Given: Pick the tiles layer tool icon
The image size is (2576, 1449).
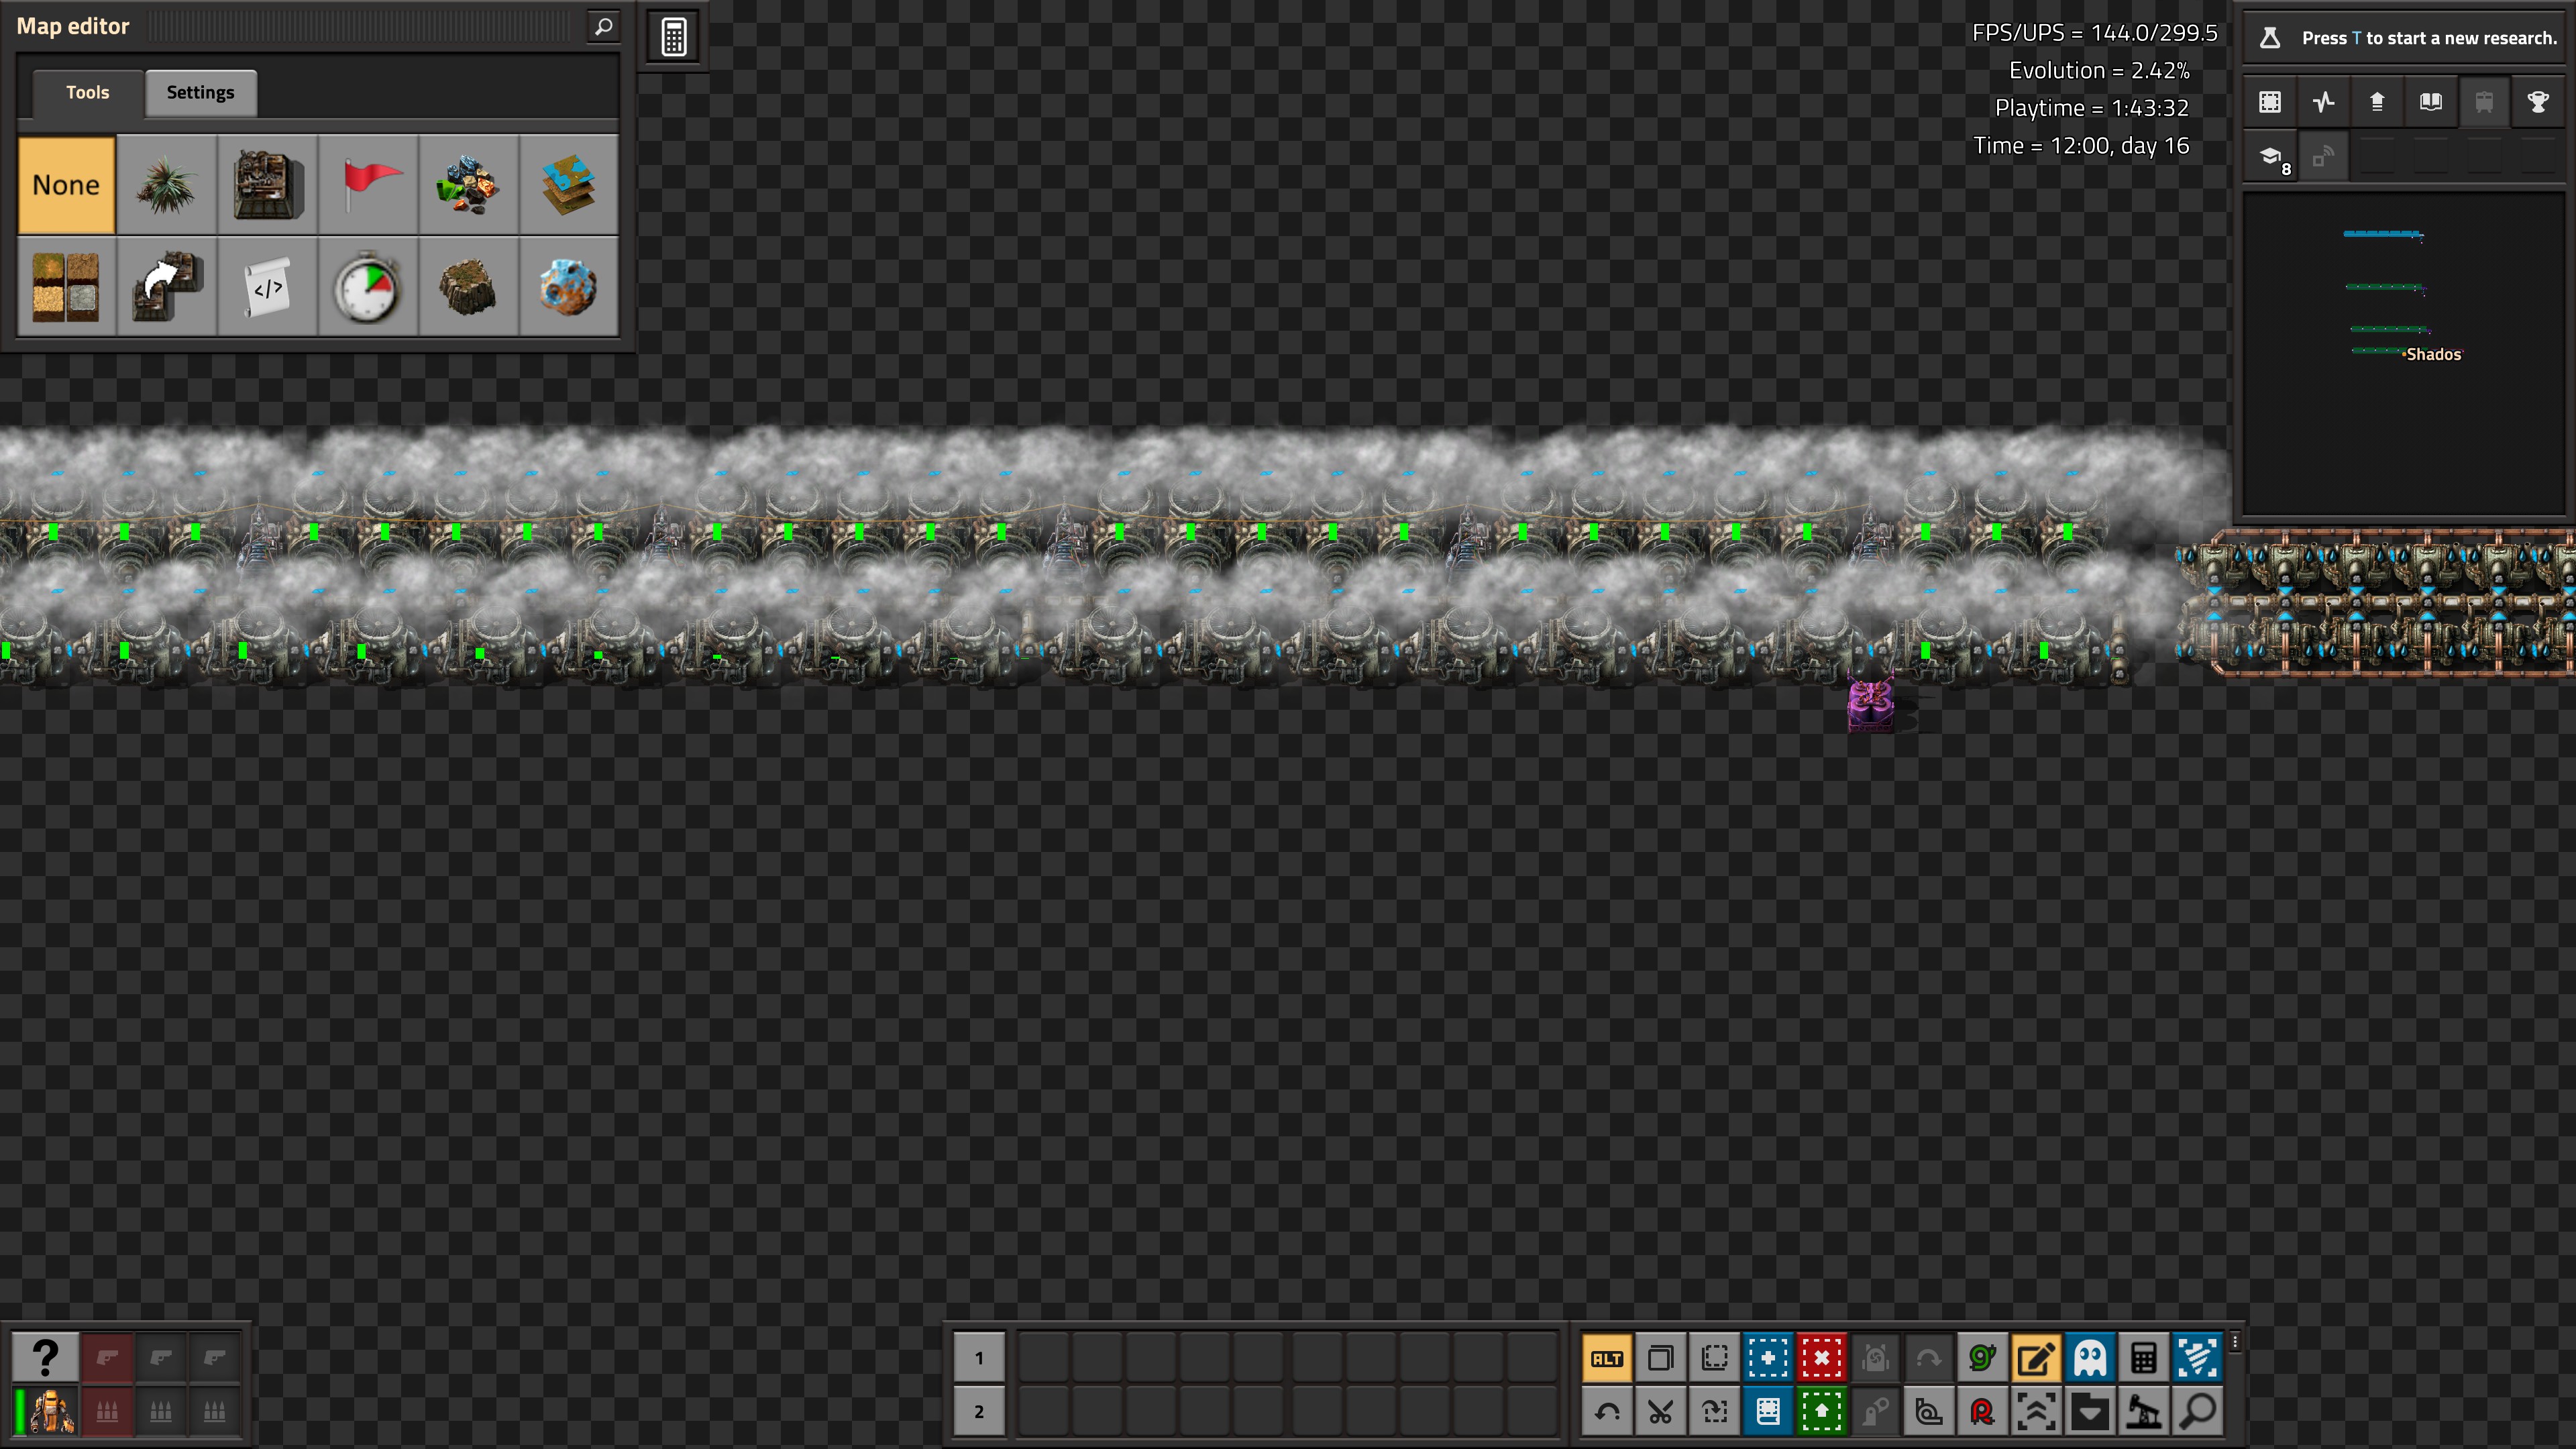Looking at the screenshot, I should [x=568, y=185].
